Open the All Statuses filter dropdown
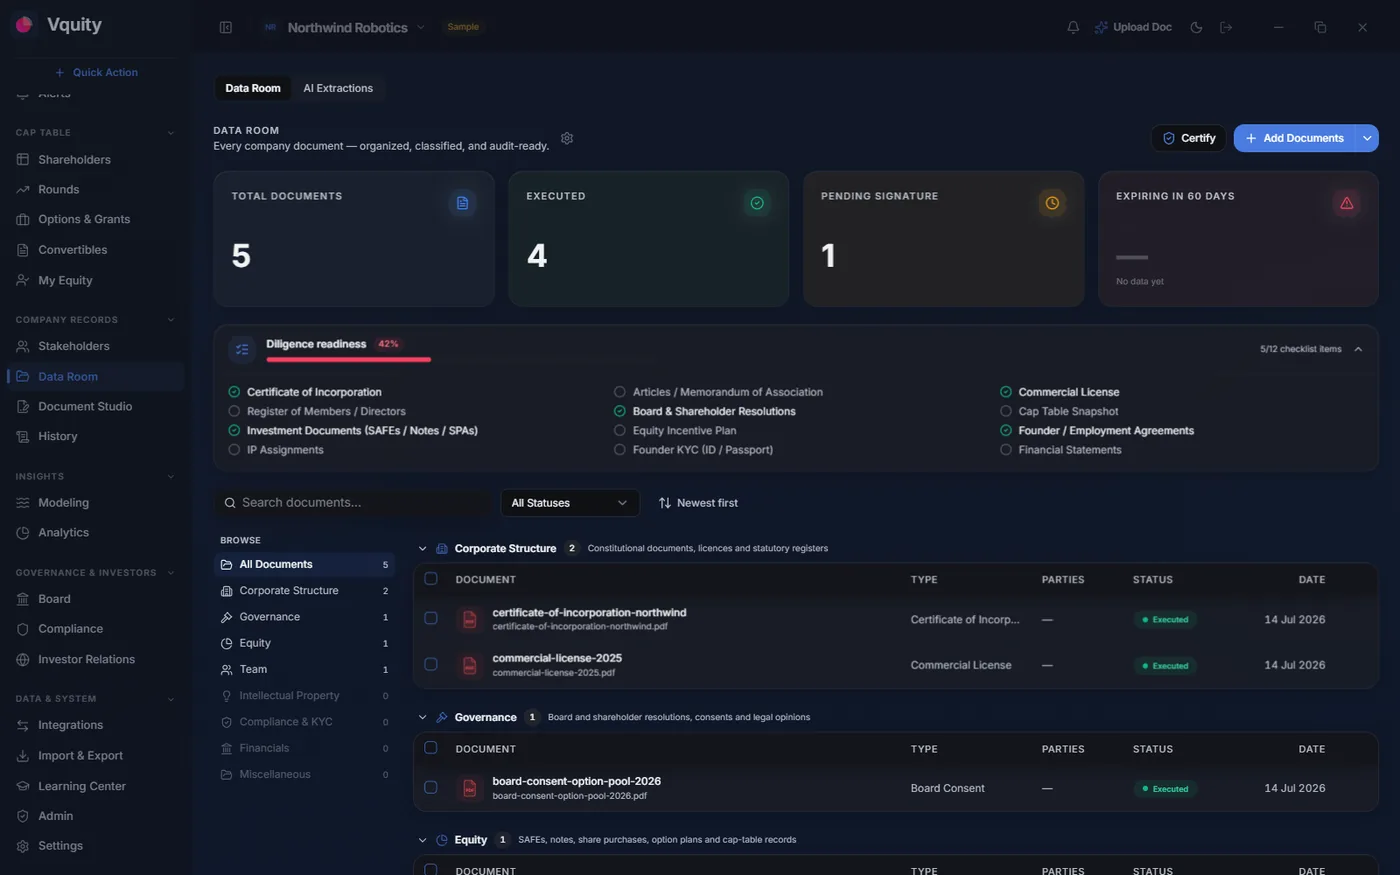The width and height of the screenshot is (1400, 875). click(570, 503)
